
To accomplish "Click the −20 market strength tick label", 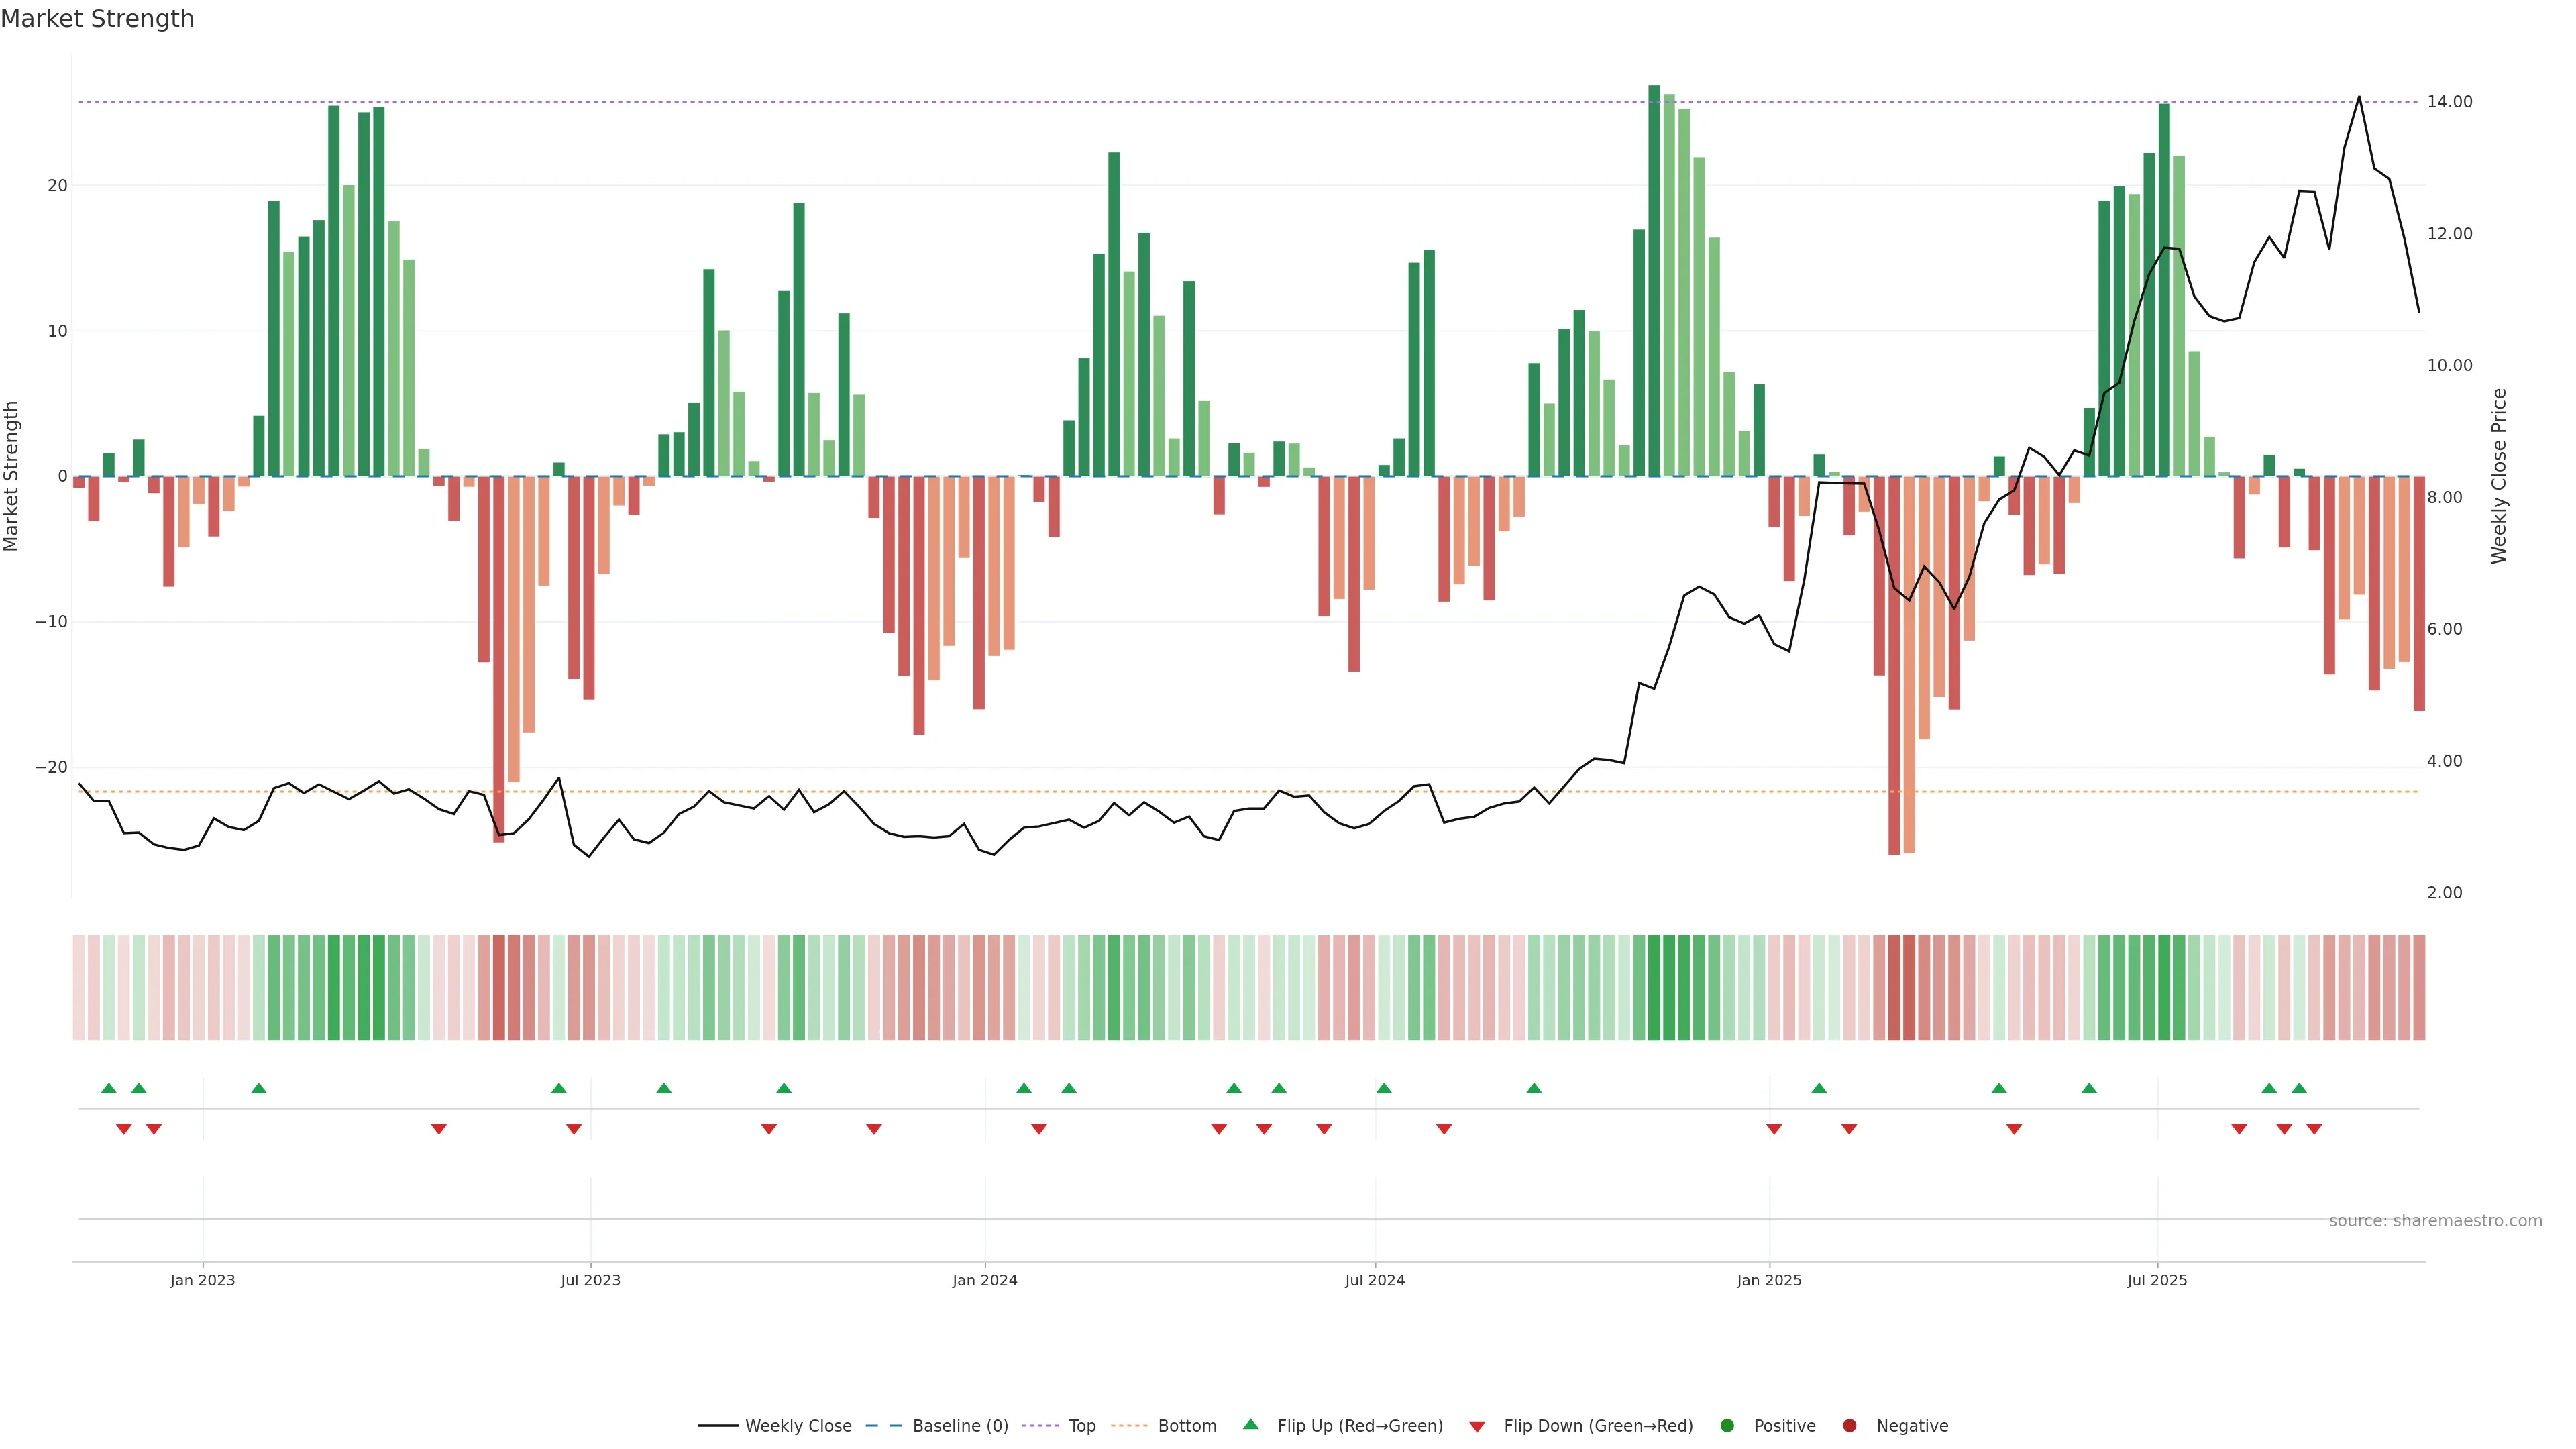I will [x=51, y=767].
